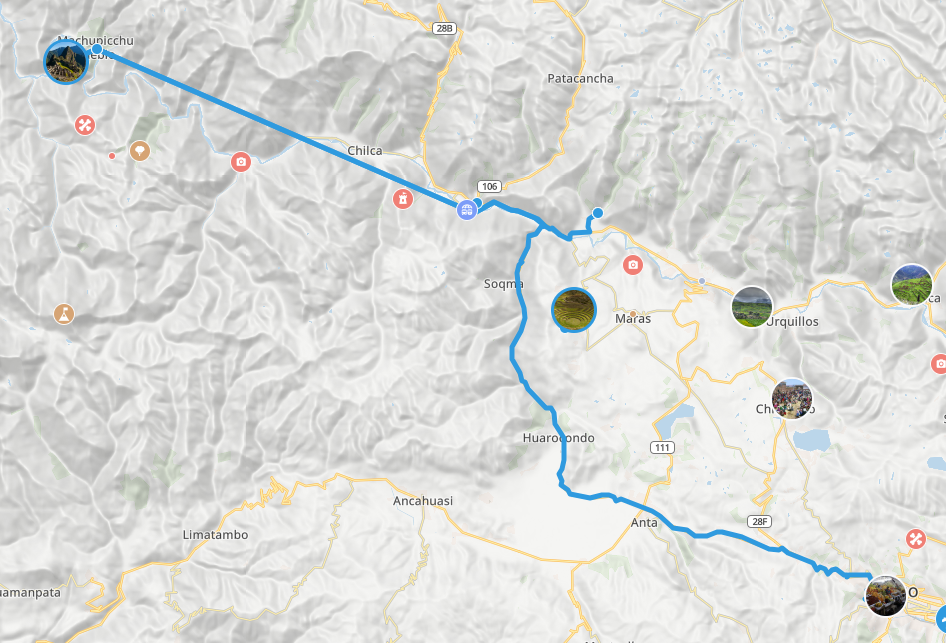Select the route waypoint dot at Machupicchu
The image size is (946, 643).
97,49
